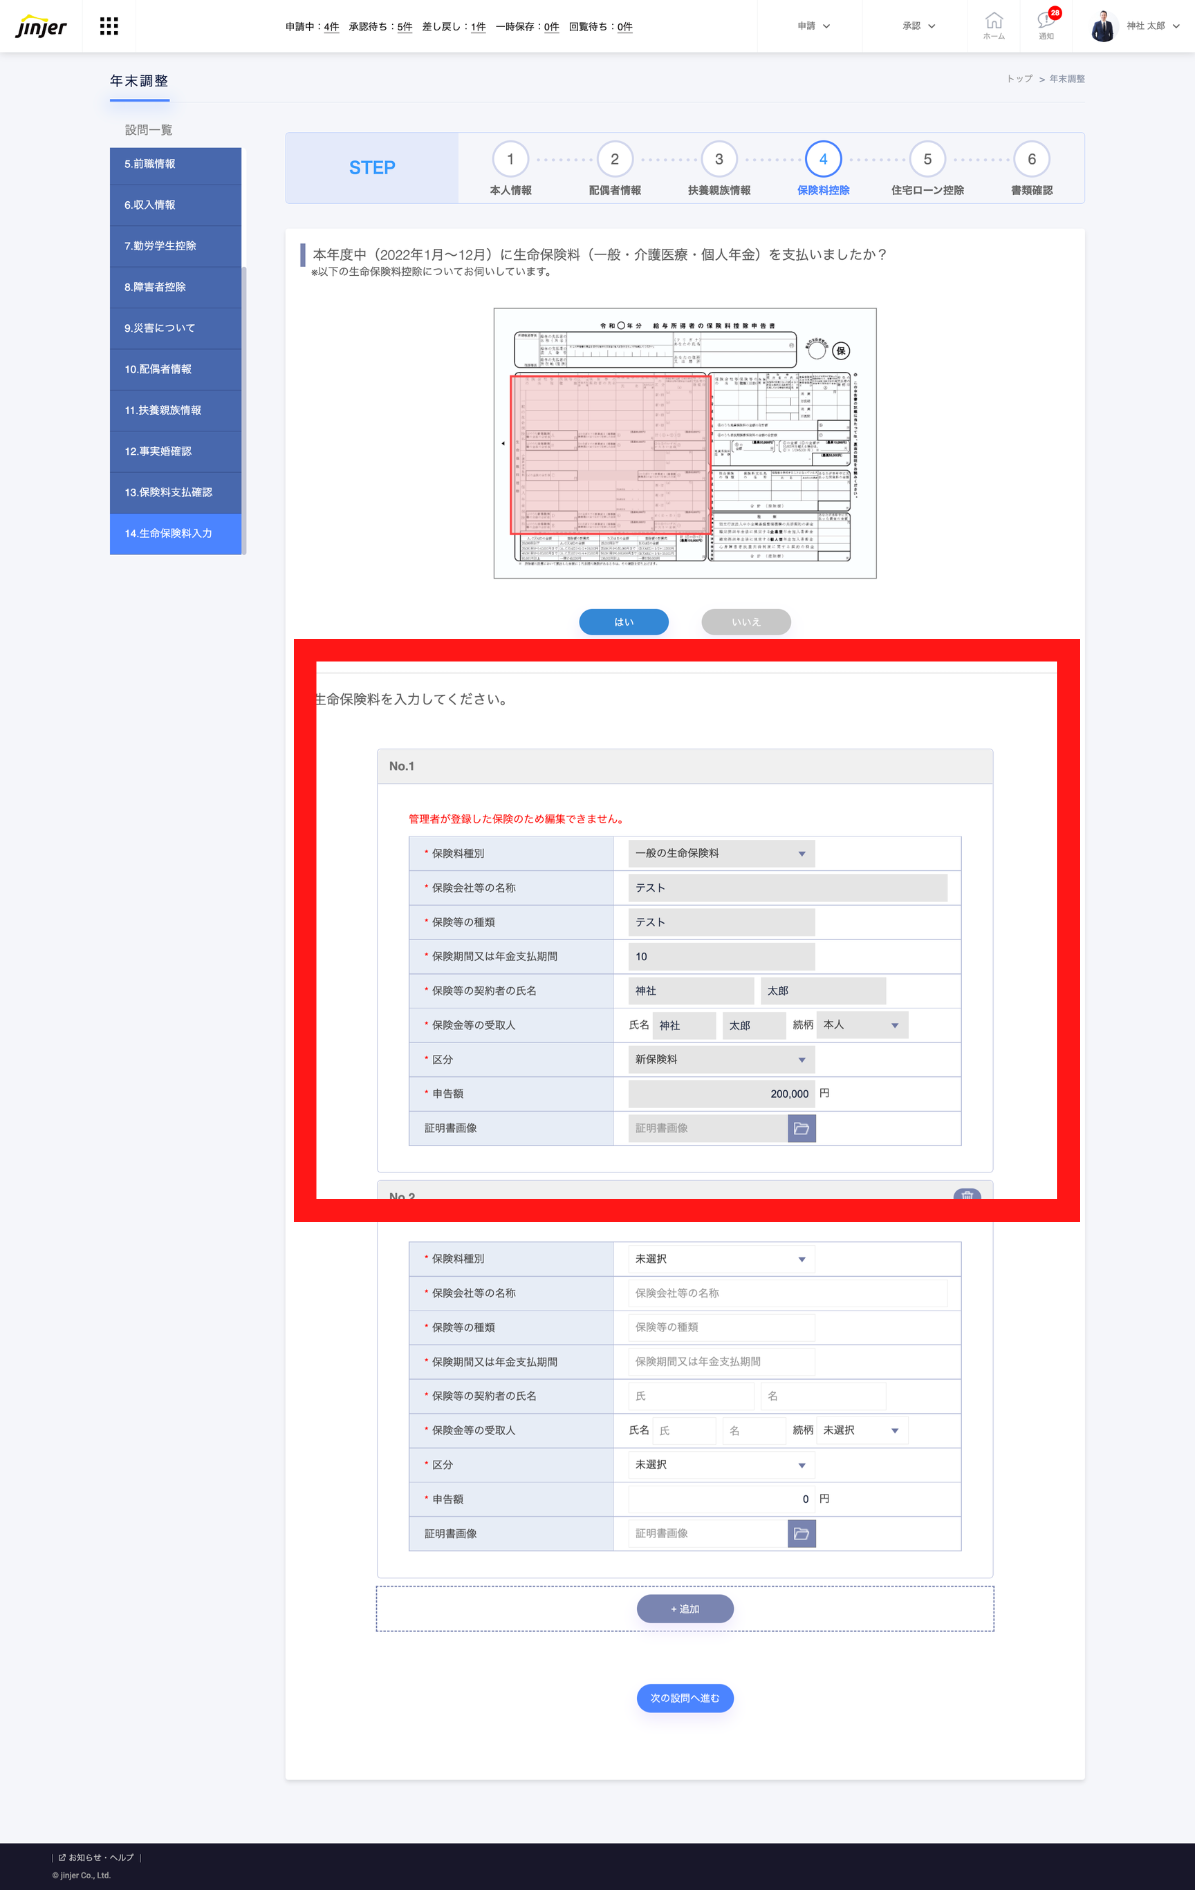This screenshot has height=1890, width=1200.
Task: Go to Home via house icon
Action: [994, 26]
